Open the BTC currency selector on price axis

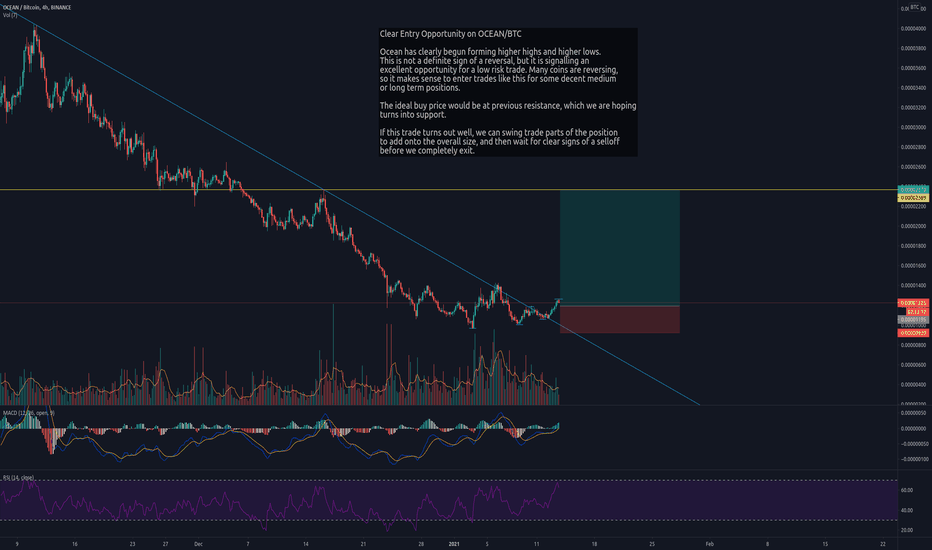(914, 7)
